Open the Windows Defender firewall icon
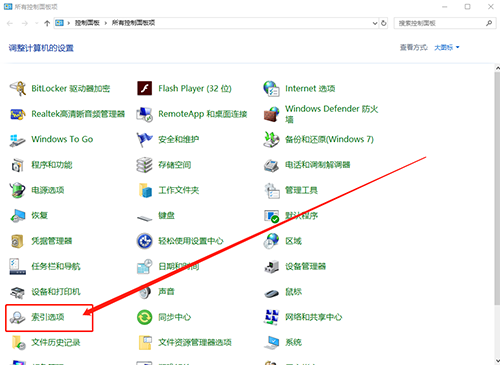 point(271,114)
